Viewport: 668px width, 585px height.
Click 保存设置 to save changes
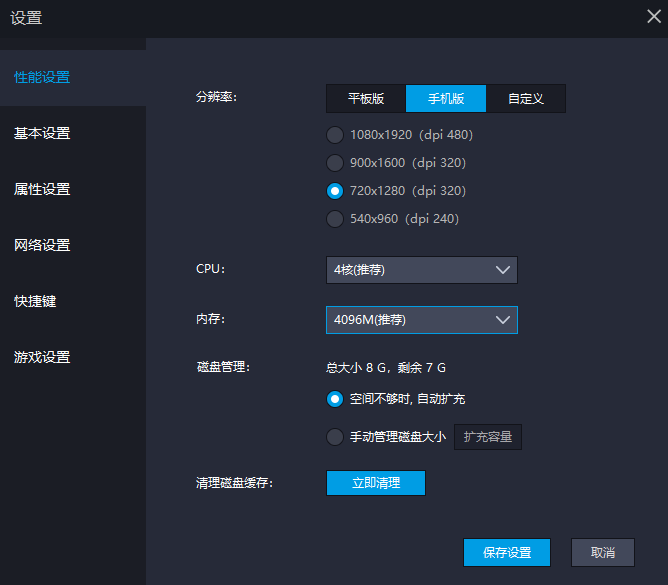[x=507, y=553]
